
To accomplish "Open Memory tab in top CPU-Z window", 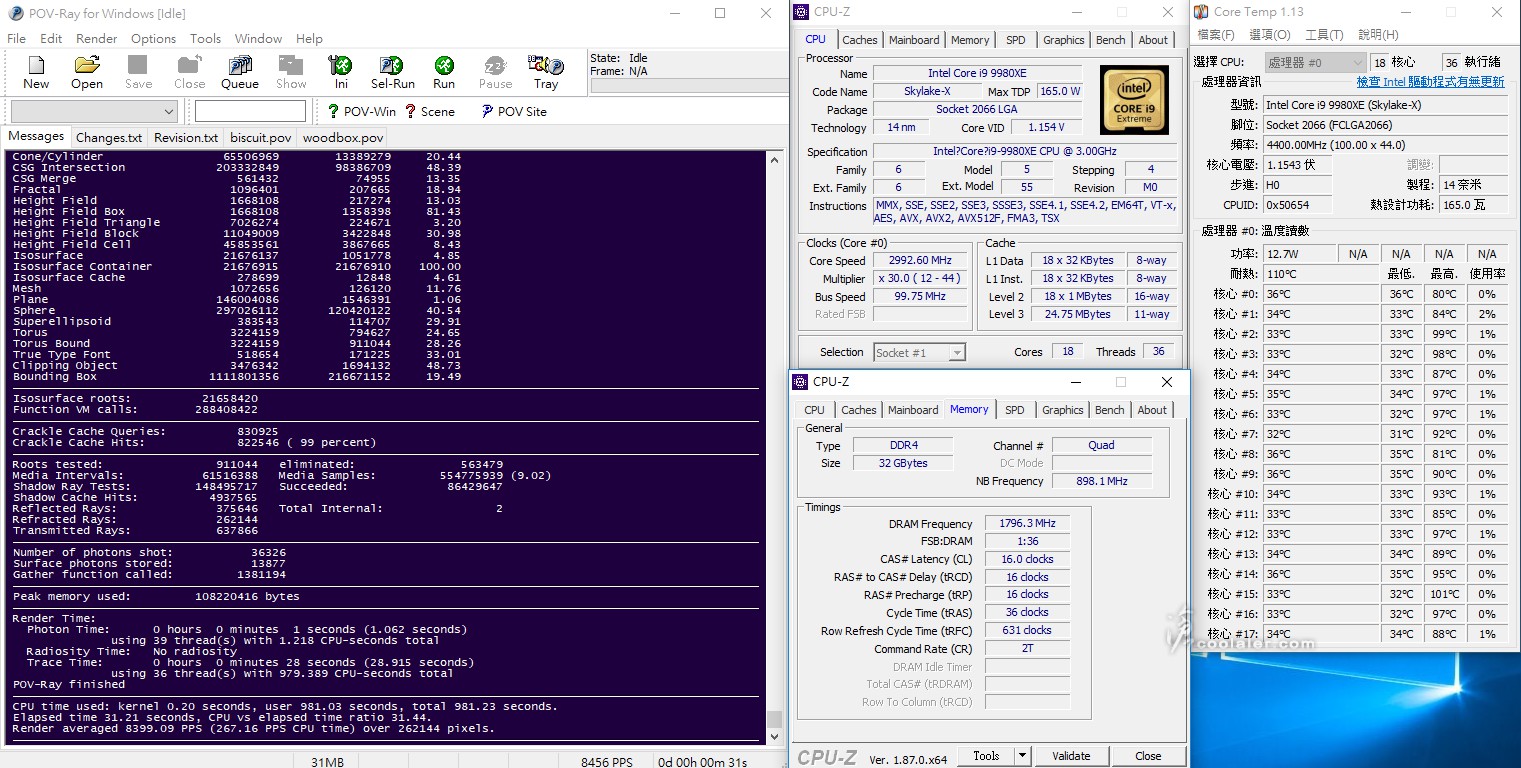I will point(970,40).
